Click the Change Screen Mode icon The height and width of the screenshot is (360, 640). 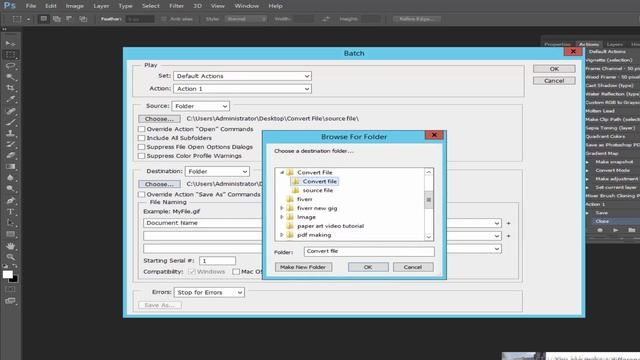pyautogui.click(x=10, y=301)
